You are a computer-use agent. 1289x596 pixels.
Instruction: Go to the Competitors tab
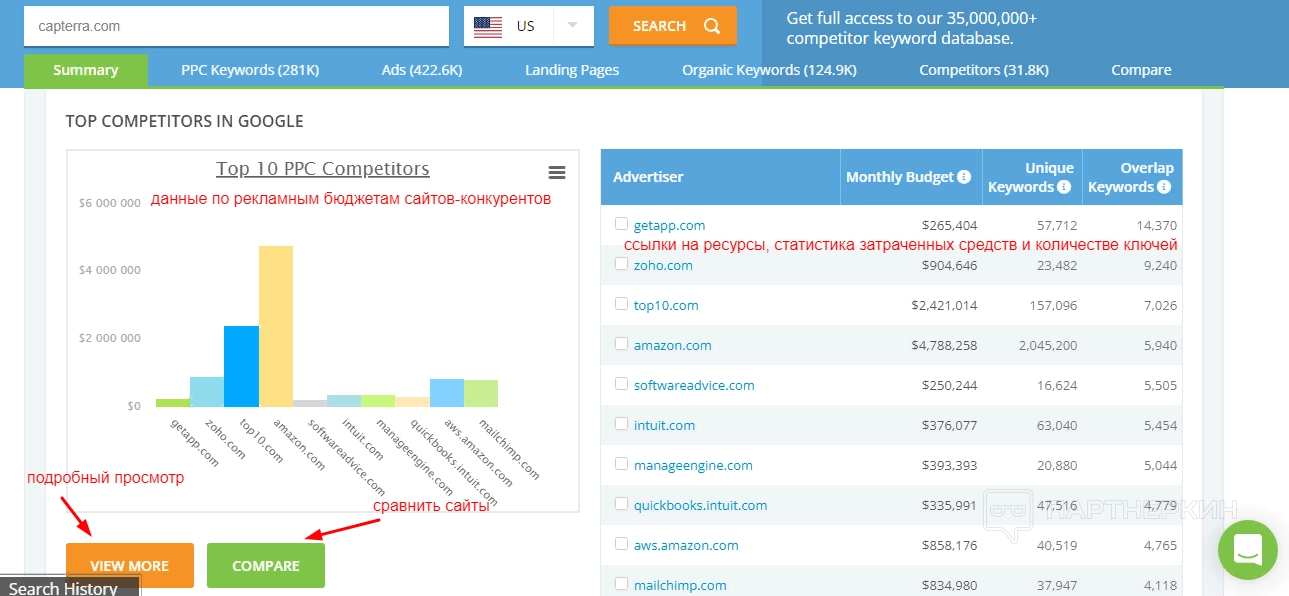tap(984, 70)
